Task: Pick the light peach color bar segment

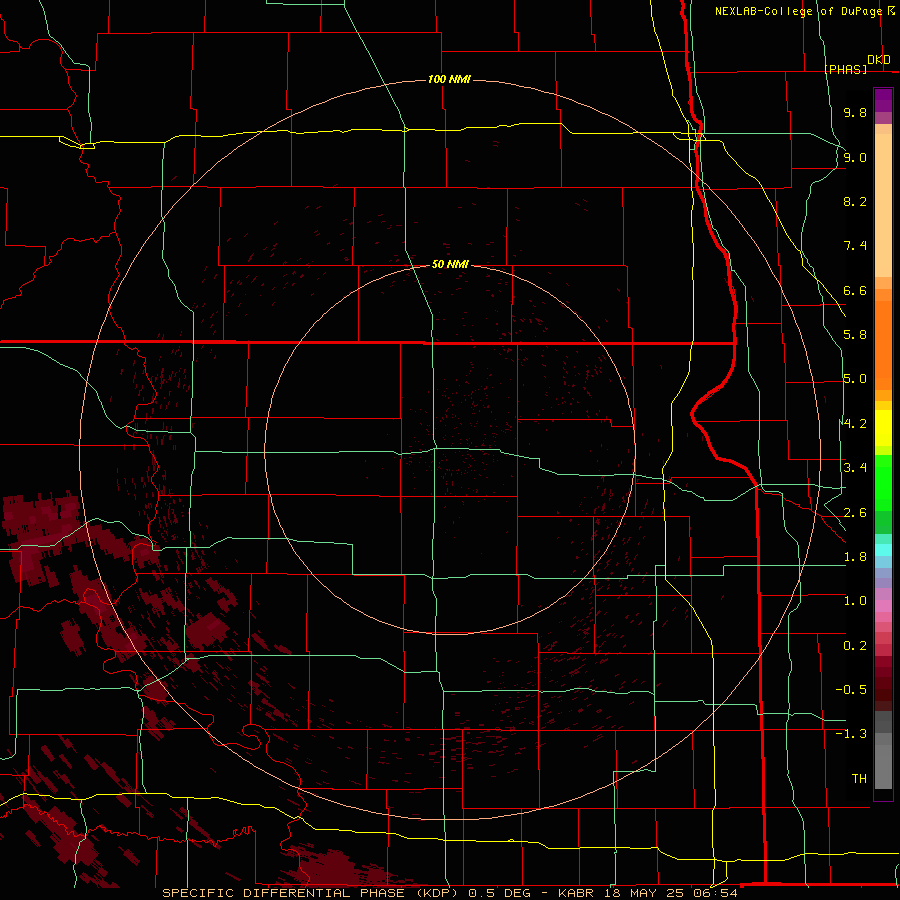Action: tap(883, 205)
